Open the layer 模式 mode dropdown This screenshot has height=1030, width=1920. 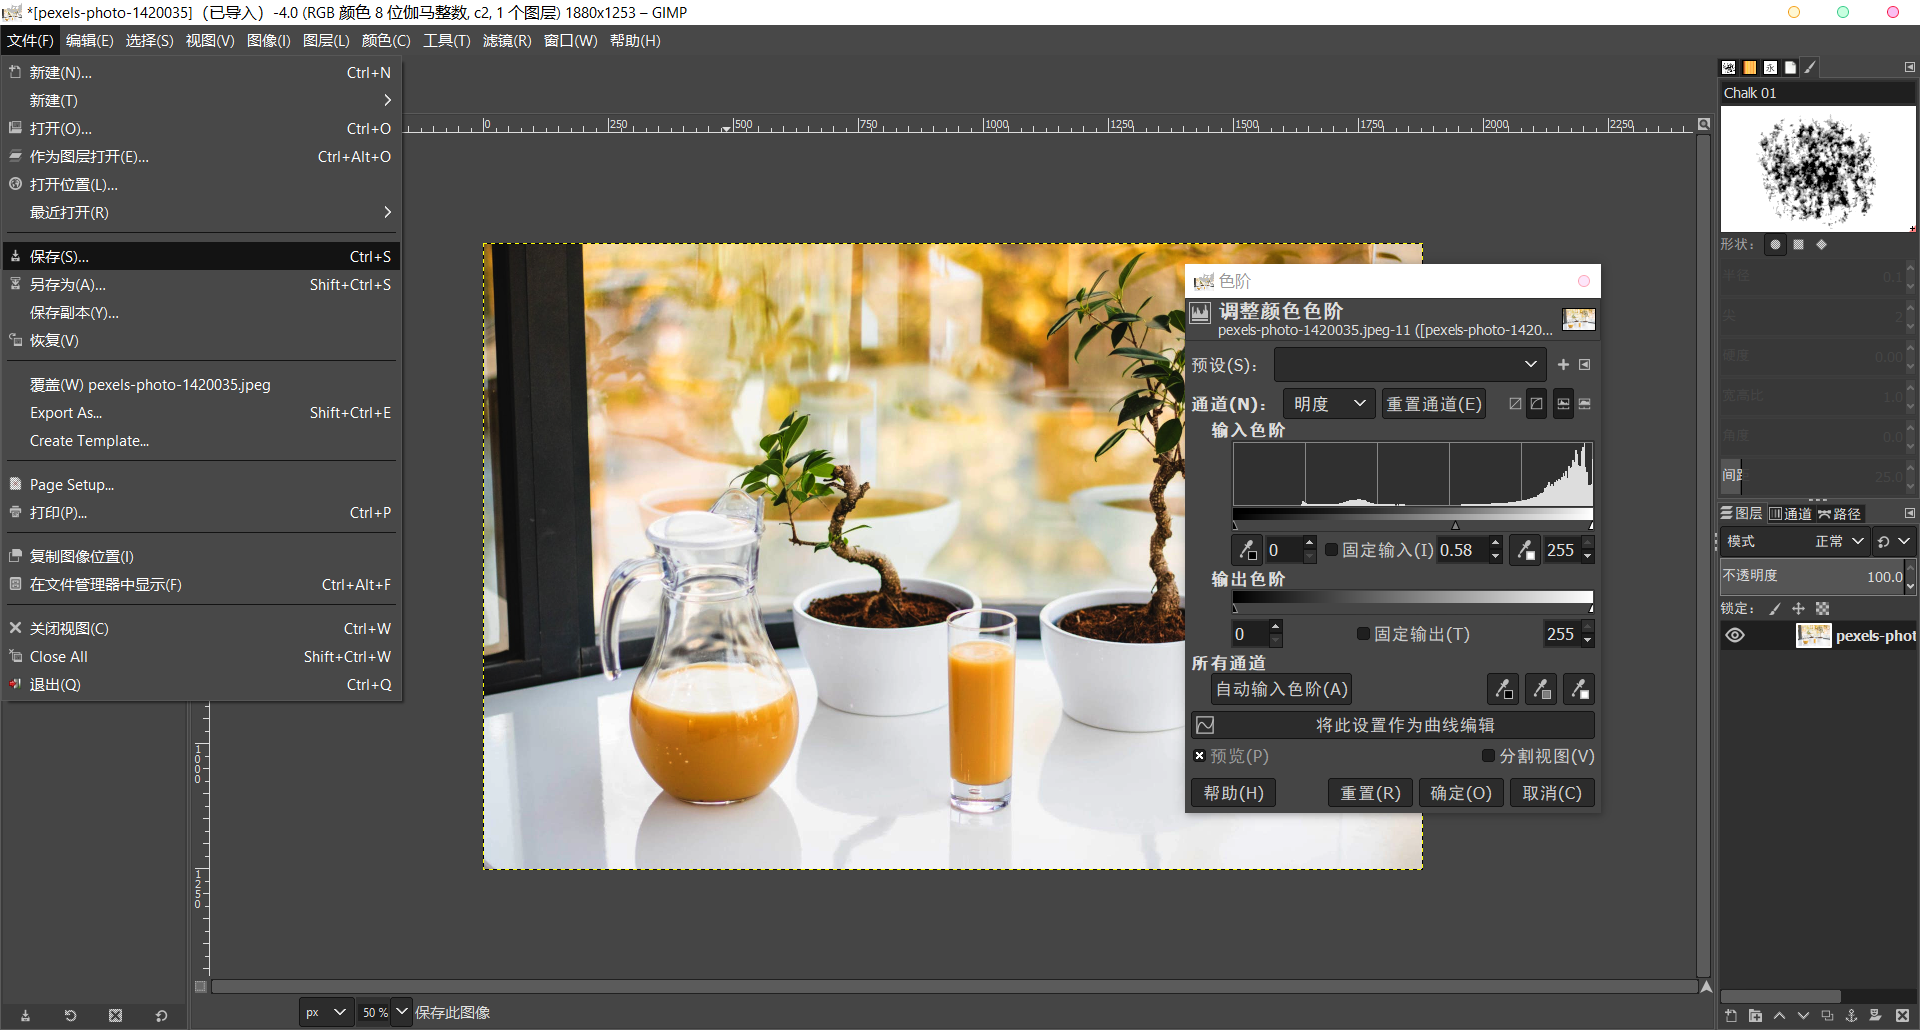pyautogui.click(x=1795, y=541)
